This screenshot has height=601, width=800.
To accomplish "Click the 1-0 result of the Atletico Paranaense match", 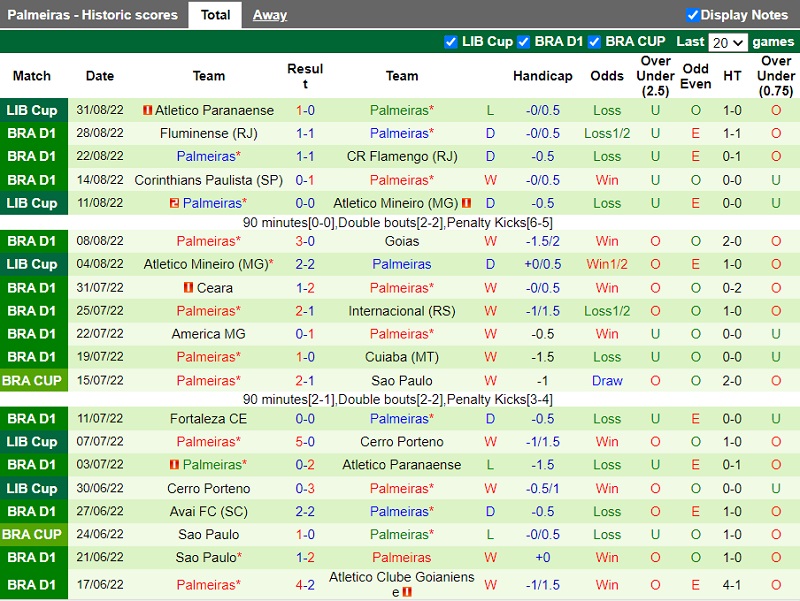I will click(305, 110).
